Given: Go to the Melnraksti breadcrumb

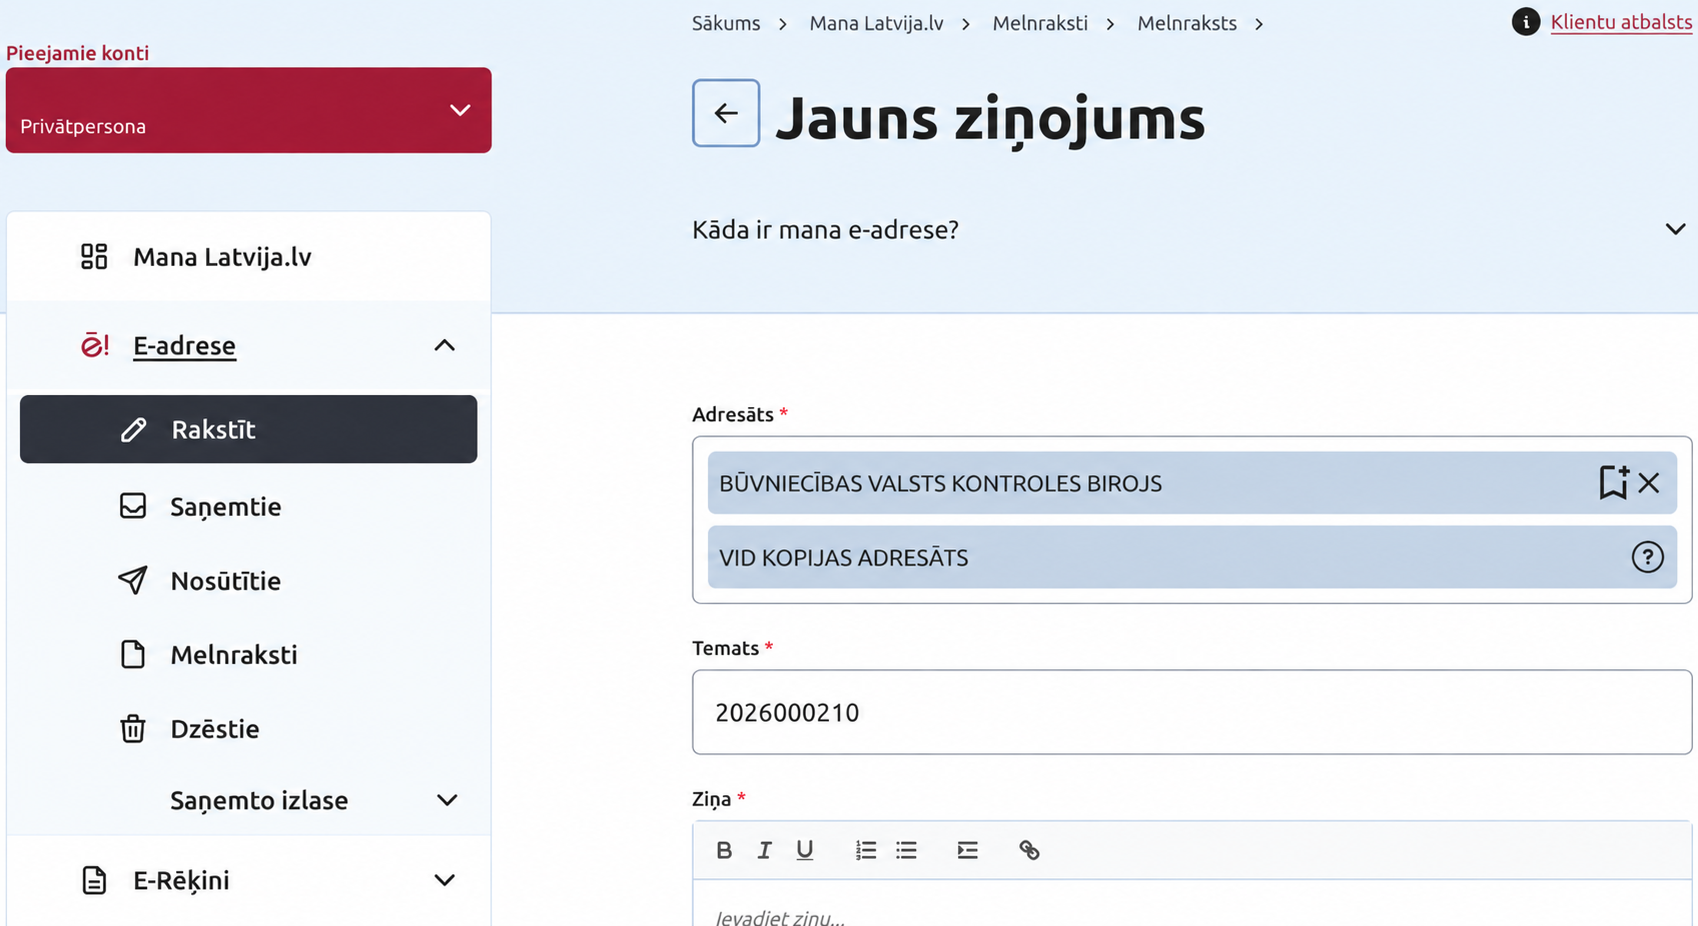Looking at the screenshot, I should pyautogui.click(x=1040, y=23).
